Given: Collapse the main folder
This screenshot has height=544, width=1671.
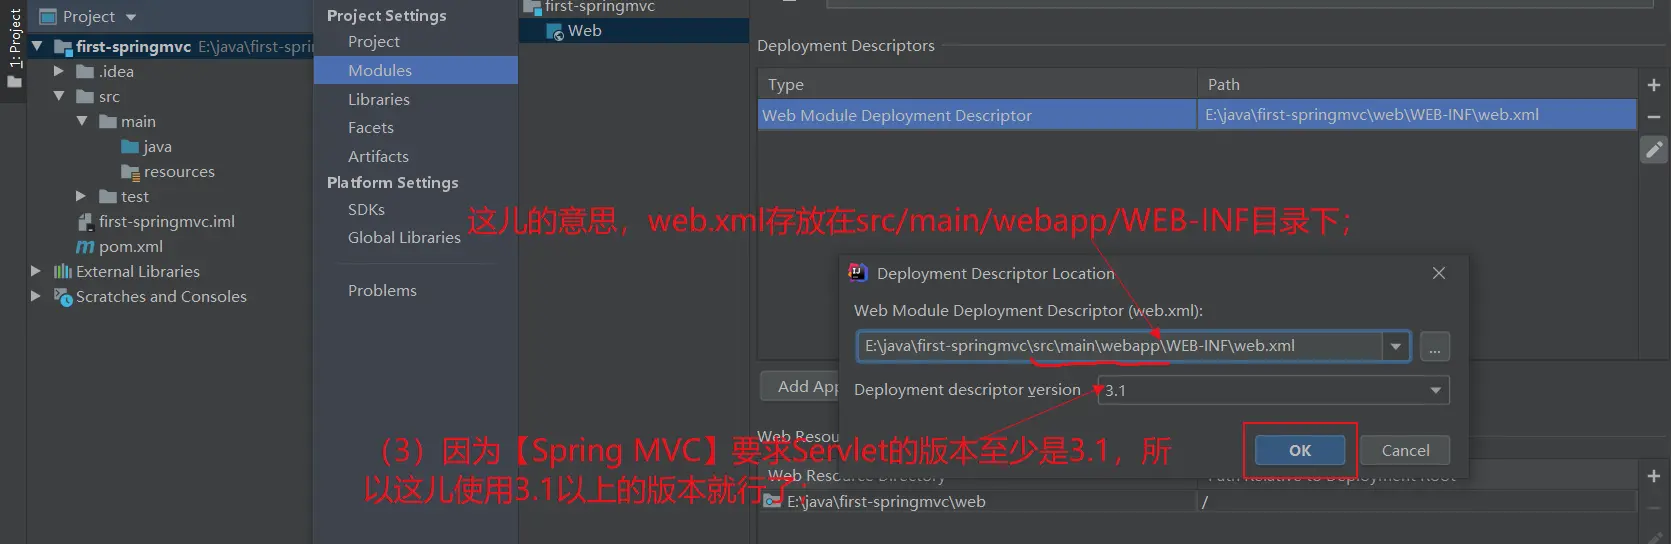Looking at the screenshot, I should [82, 121].
